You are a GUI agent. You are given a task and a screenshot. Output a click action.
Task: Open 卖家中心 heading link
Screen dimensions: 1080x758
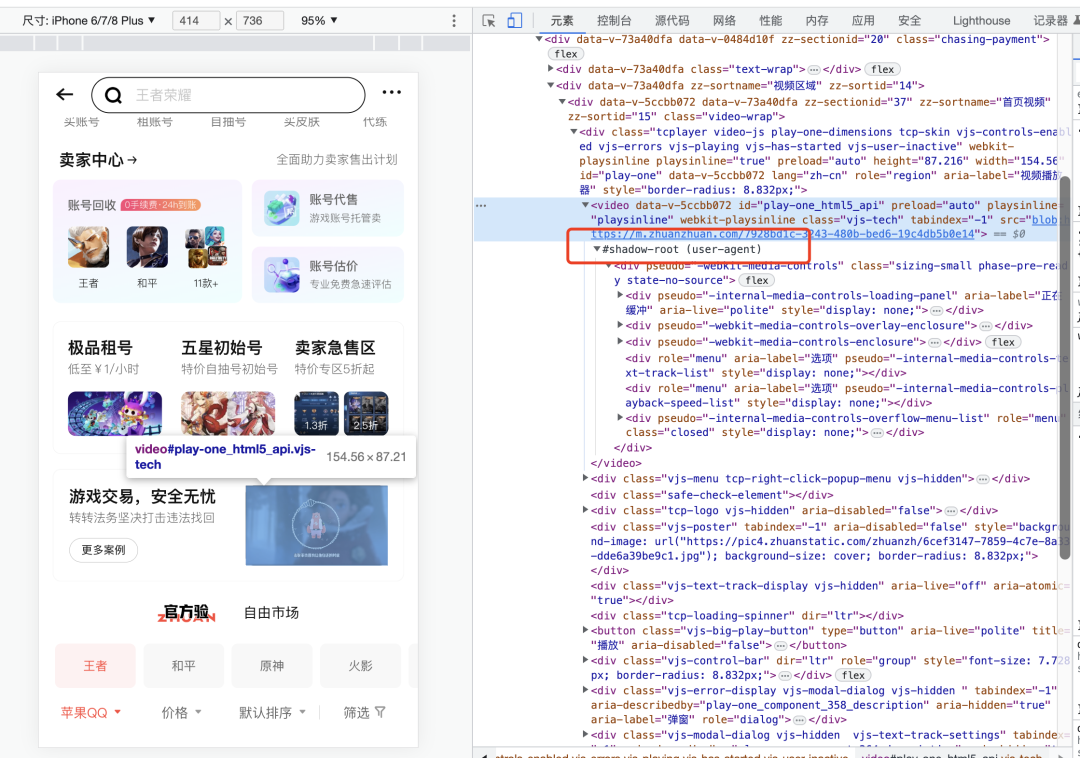tap(98, 160)
